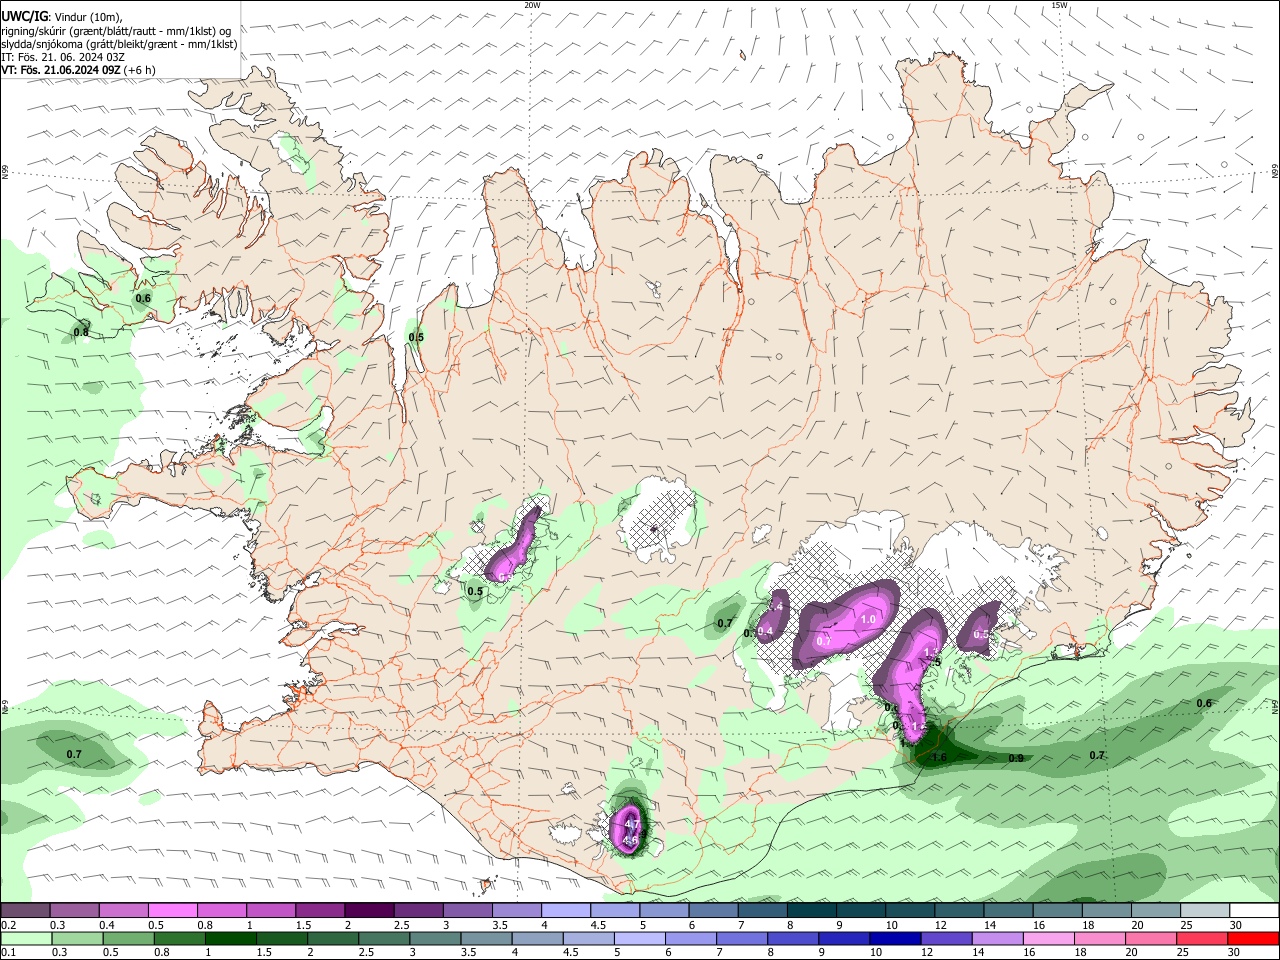Click the lightest green rain swatch labeled 0.1
The image size is (1280, 960).
click(27, 939)
